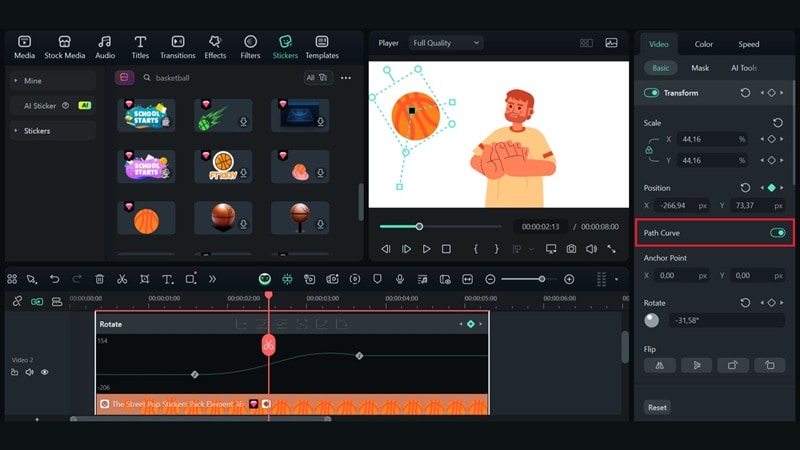Zoom in timeline with plus button
Viewport: 800px width, 450px height.
tap(569, 279)
